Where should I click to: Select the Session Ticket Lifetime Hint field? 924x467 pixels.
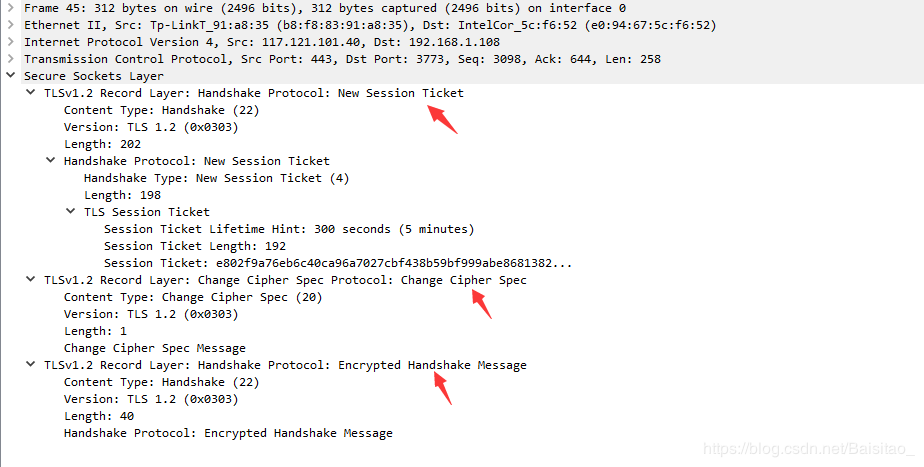289,229
